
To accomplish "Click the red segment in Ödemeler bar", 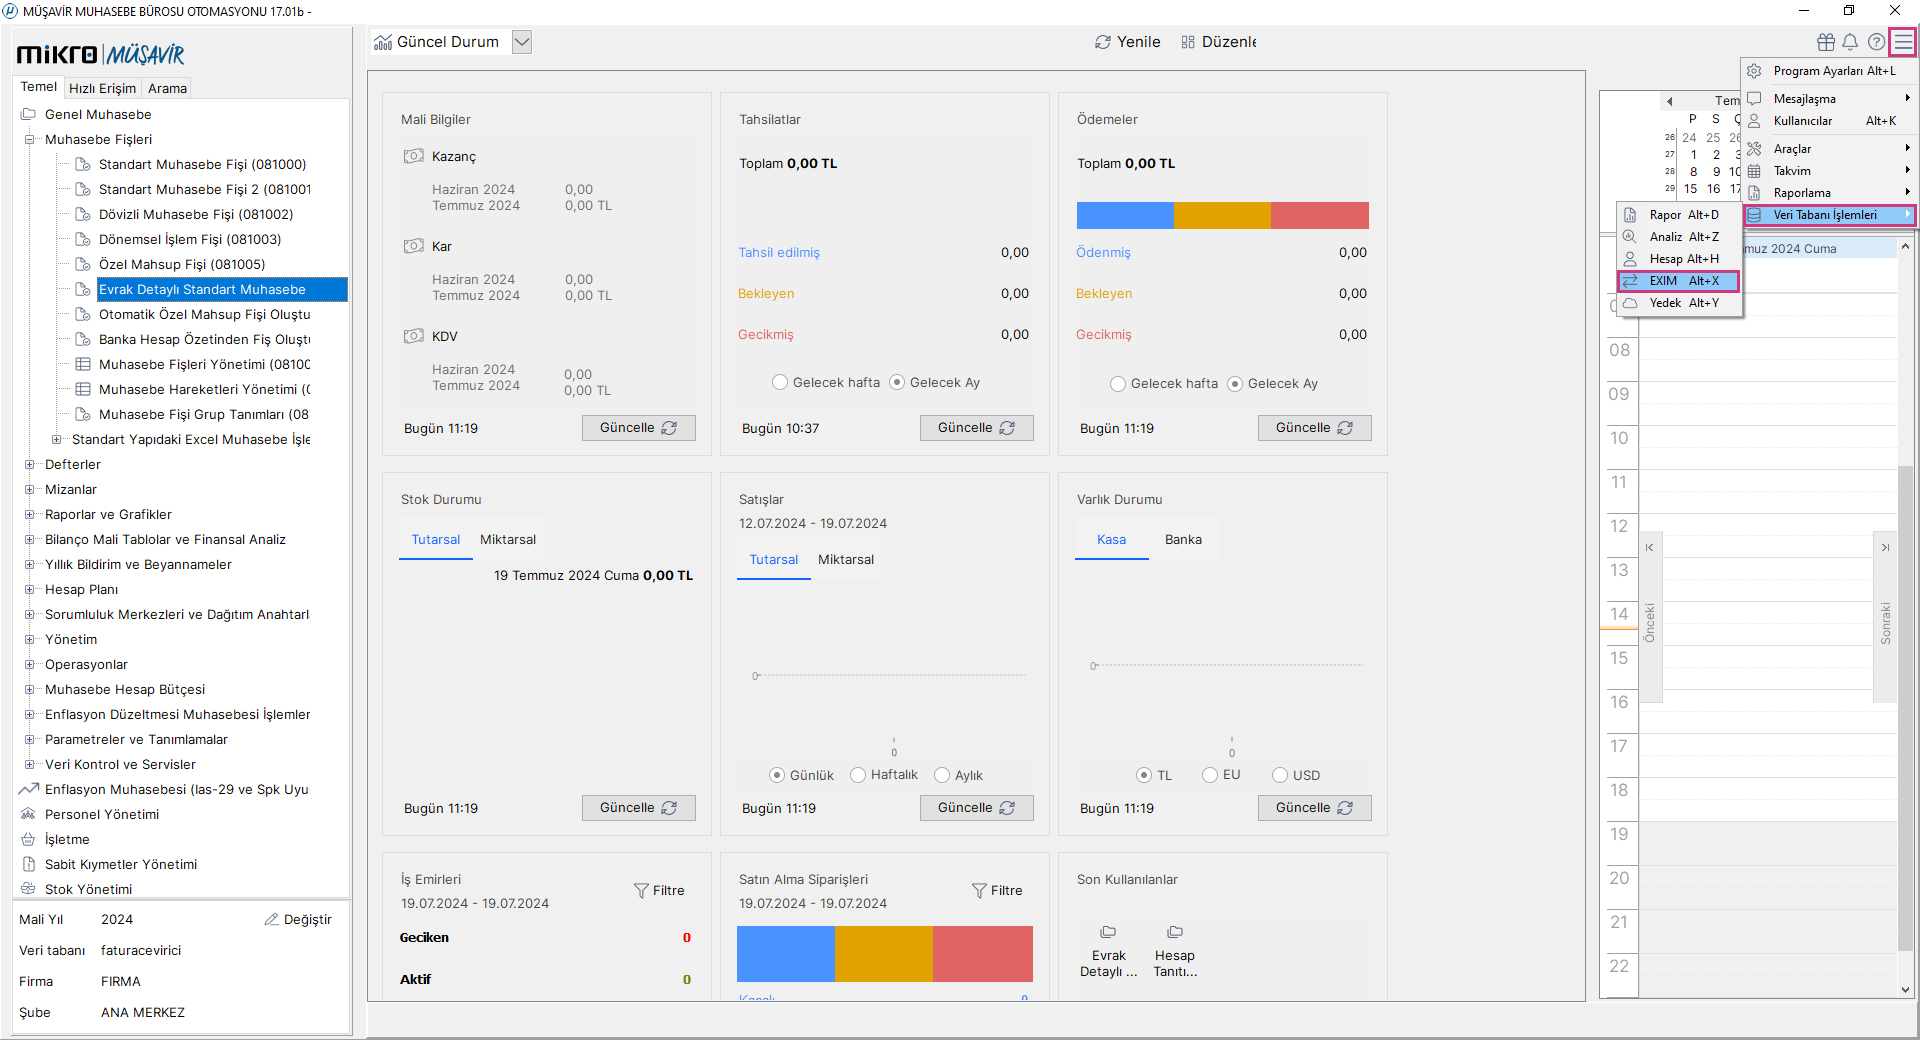I will [x=1319, y=215].
